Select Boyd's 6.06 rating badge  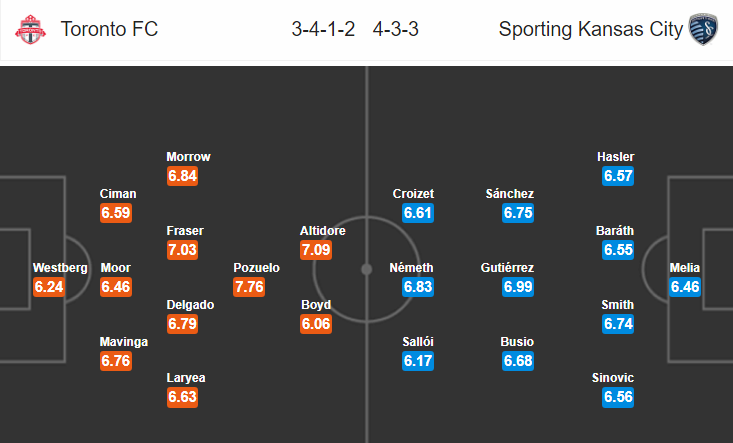(316, 323)
